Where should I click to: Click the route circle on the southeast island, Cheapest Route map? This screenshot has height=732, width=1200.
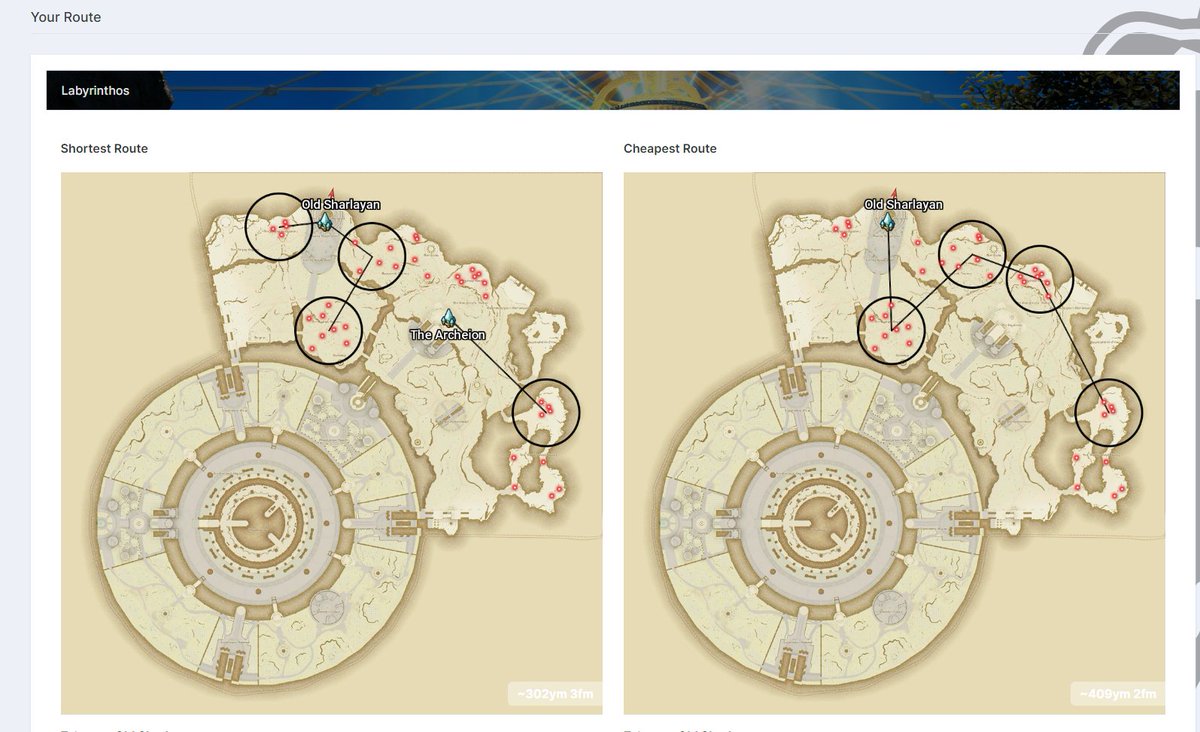1109,412
